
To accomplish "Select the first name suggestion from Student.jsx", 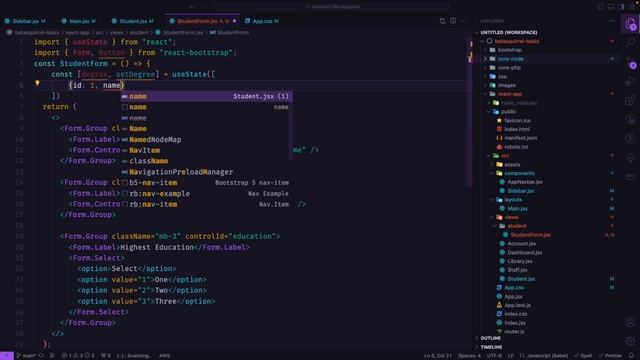I will [x=206, y=96].
